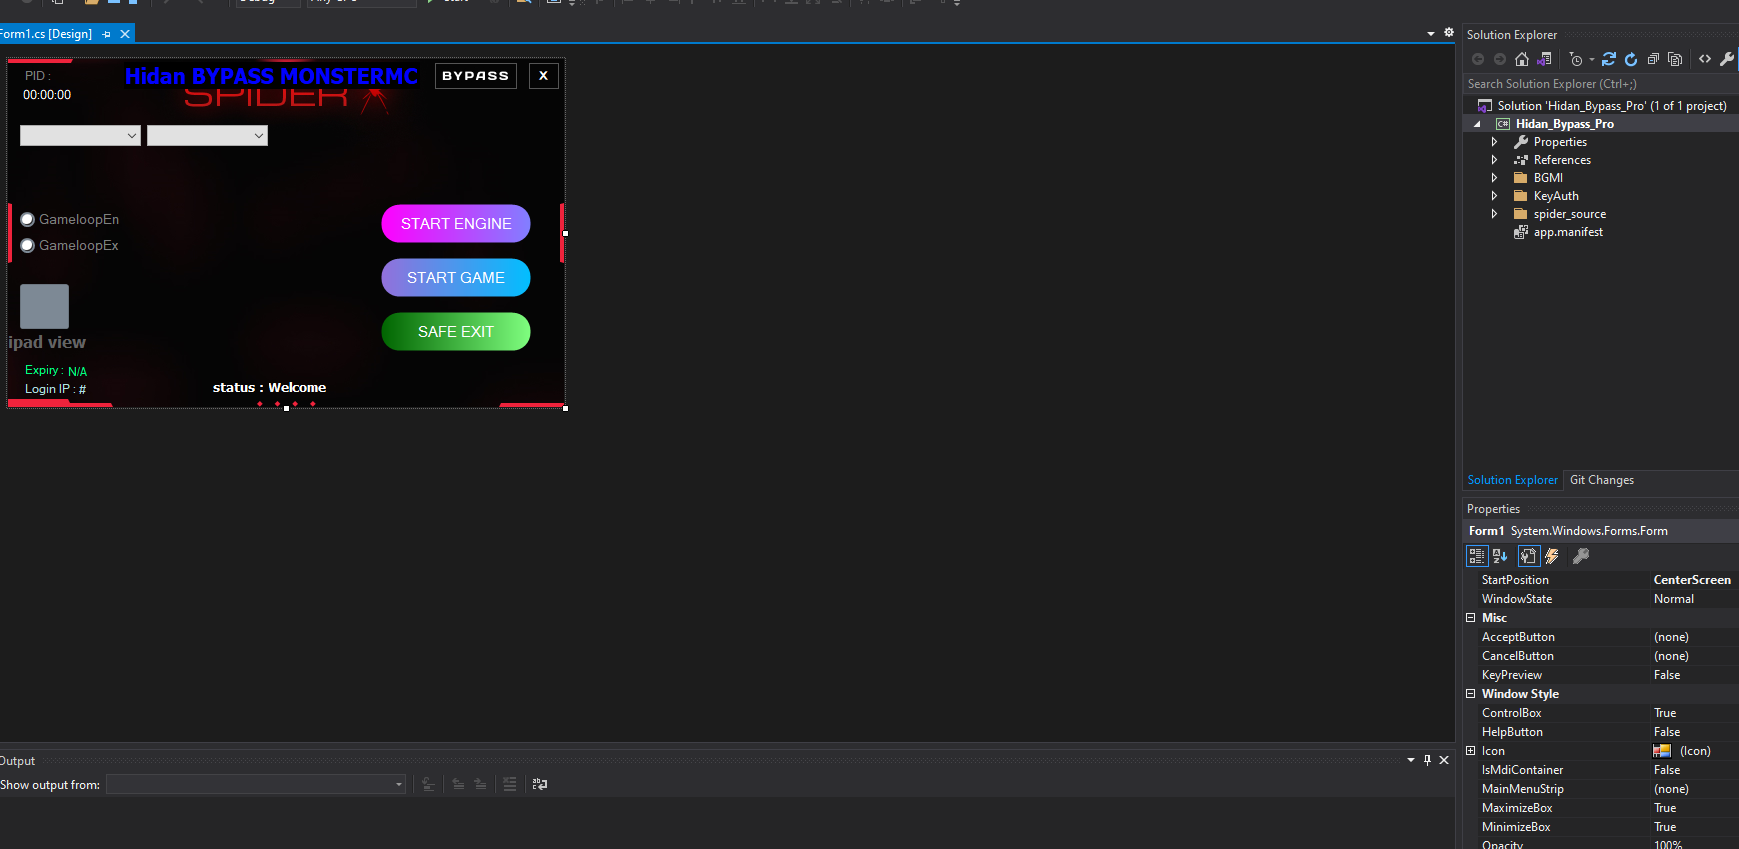Click Sync with Active Document icon
Screen dimensions: 1739x849
coord(1609,59)
